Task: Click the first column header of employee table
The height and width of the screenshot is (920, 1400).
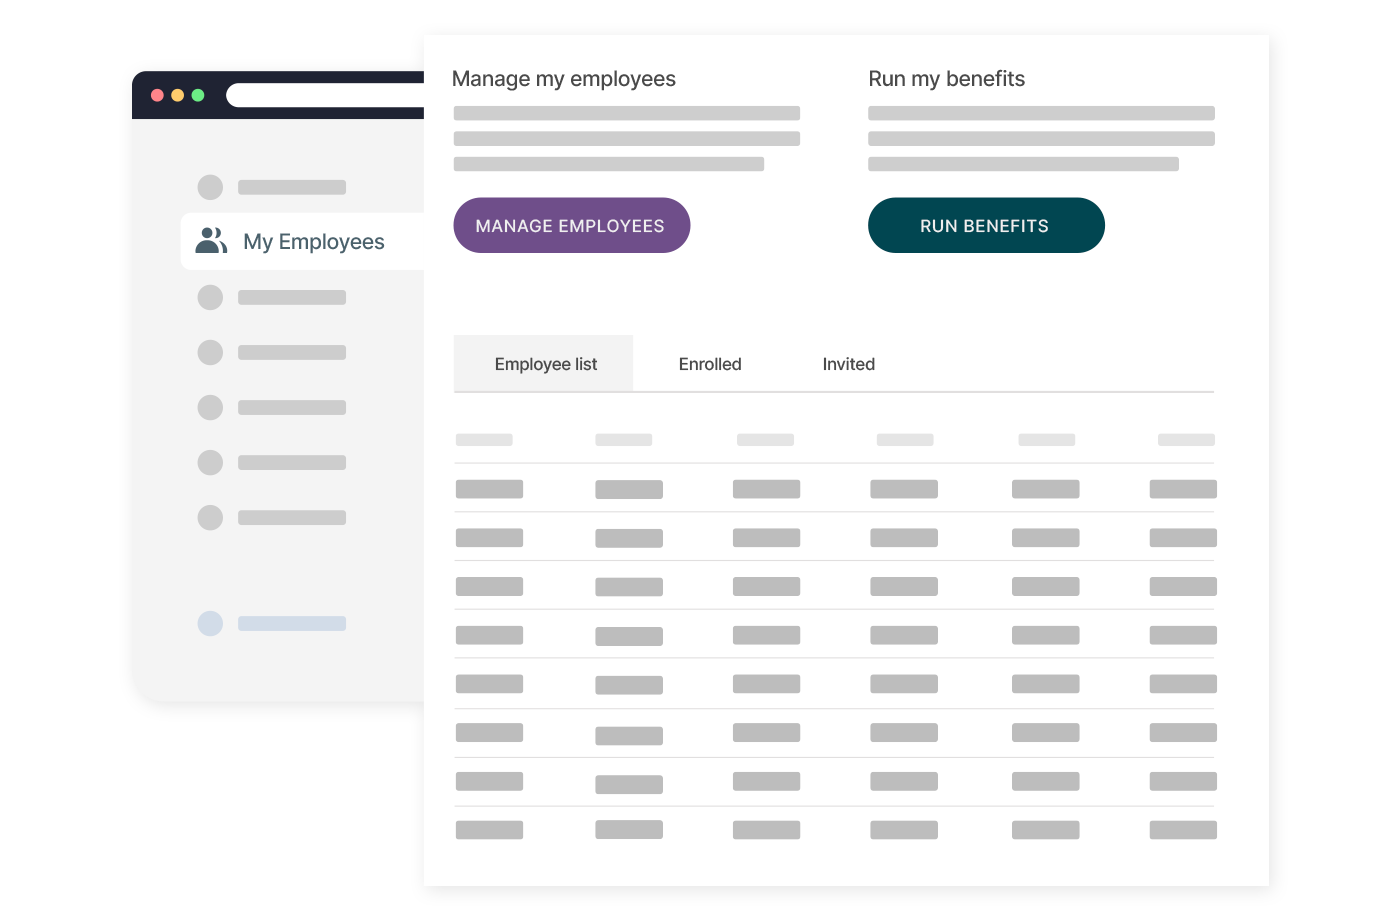Action: (x=484, y=440)
